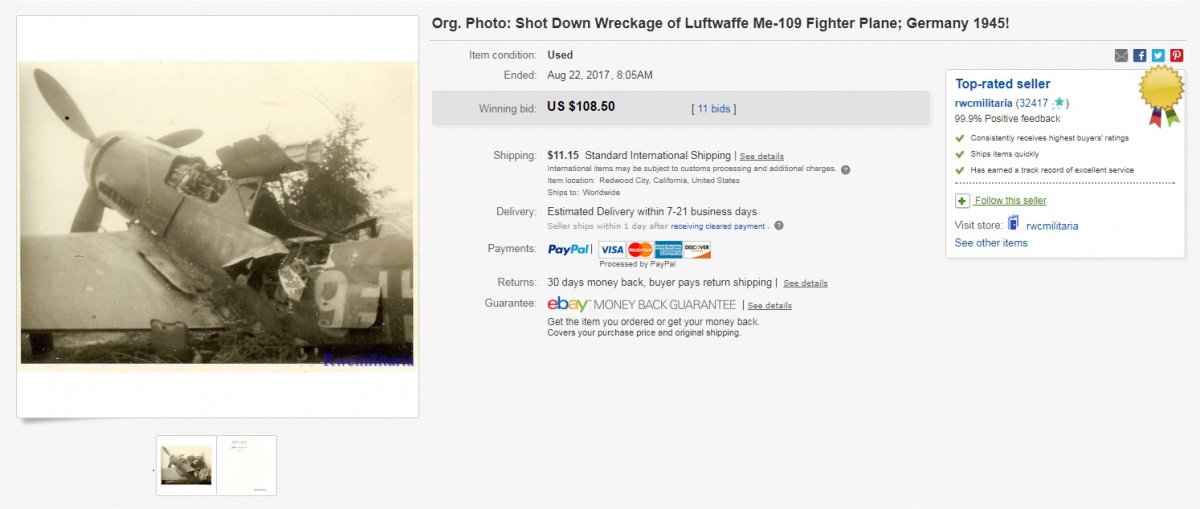Viewport: 1200px width, 509px height.
Task: See details for shipping costs
Action: [761, 156]
